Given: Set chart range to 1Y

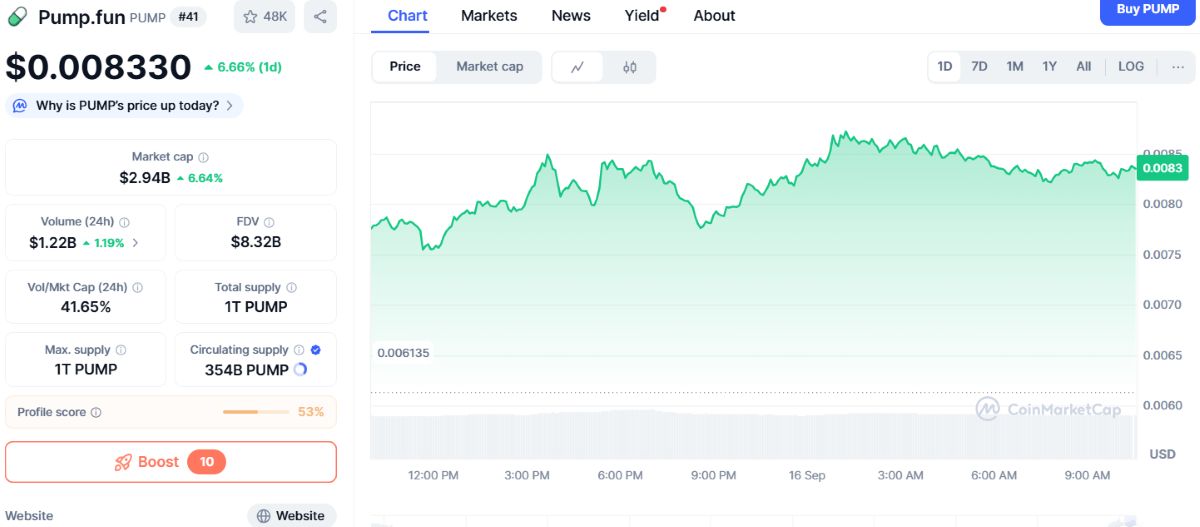Looking at the screenshot, I should point(1049,66).
